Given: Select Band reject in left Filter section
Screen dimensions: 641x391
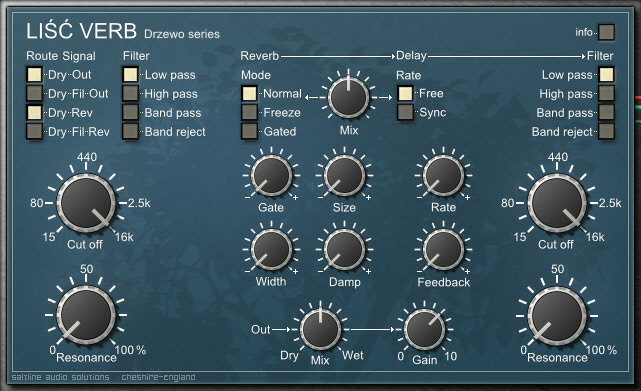Looking at the screenshot, I should coord(130,131).
